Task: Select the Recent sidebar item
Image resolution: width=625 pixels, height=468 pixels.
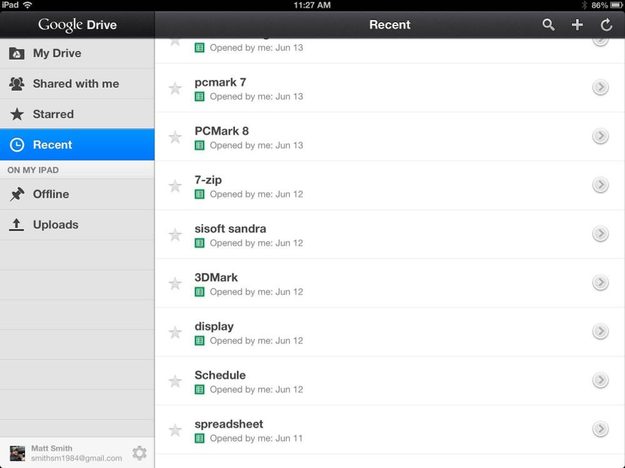Action: pyautogui.click(x=77, y=144)
